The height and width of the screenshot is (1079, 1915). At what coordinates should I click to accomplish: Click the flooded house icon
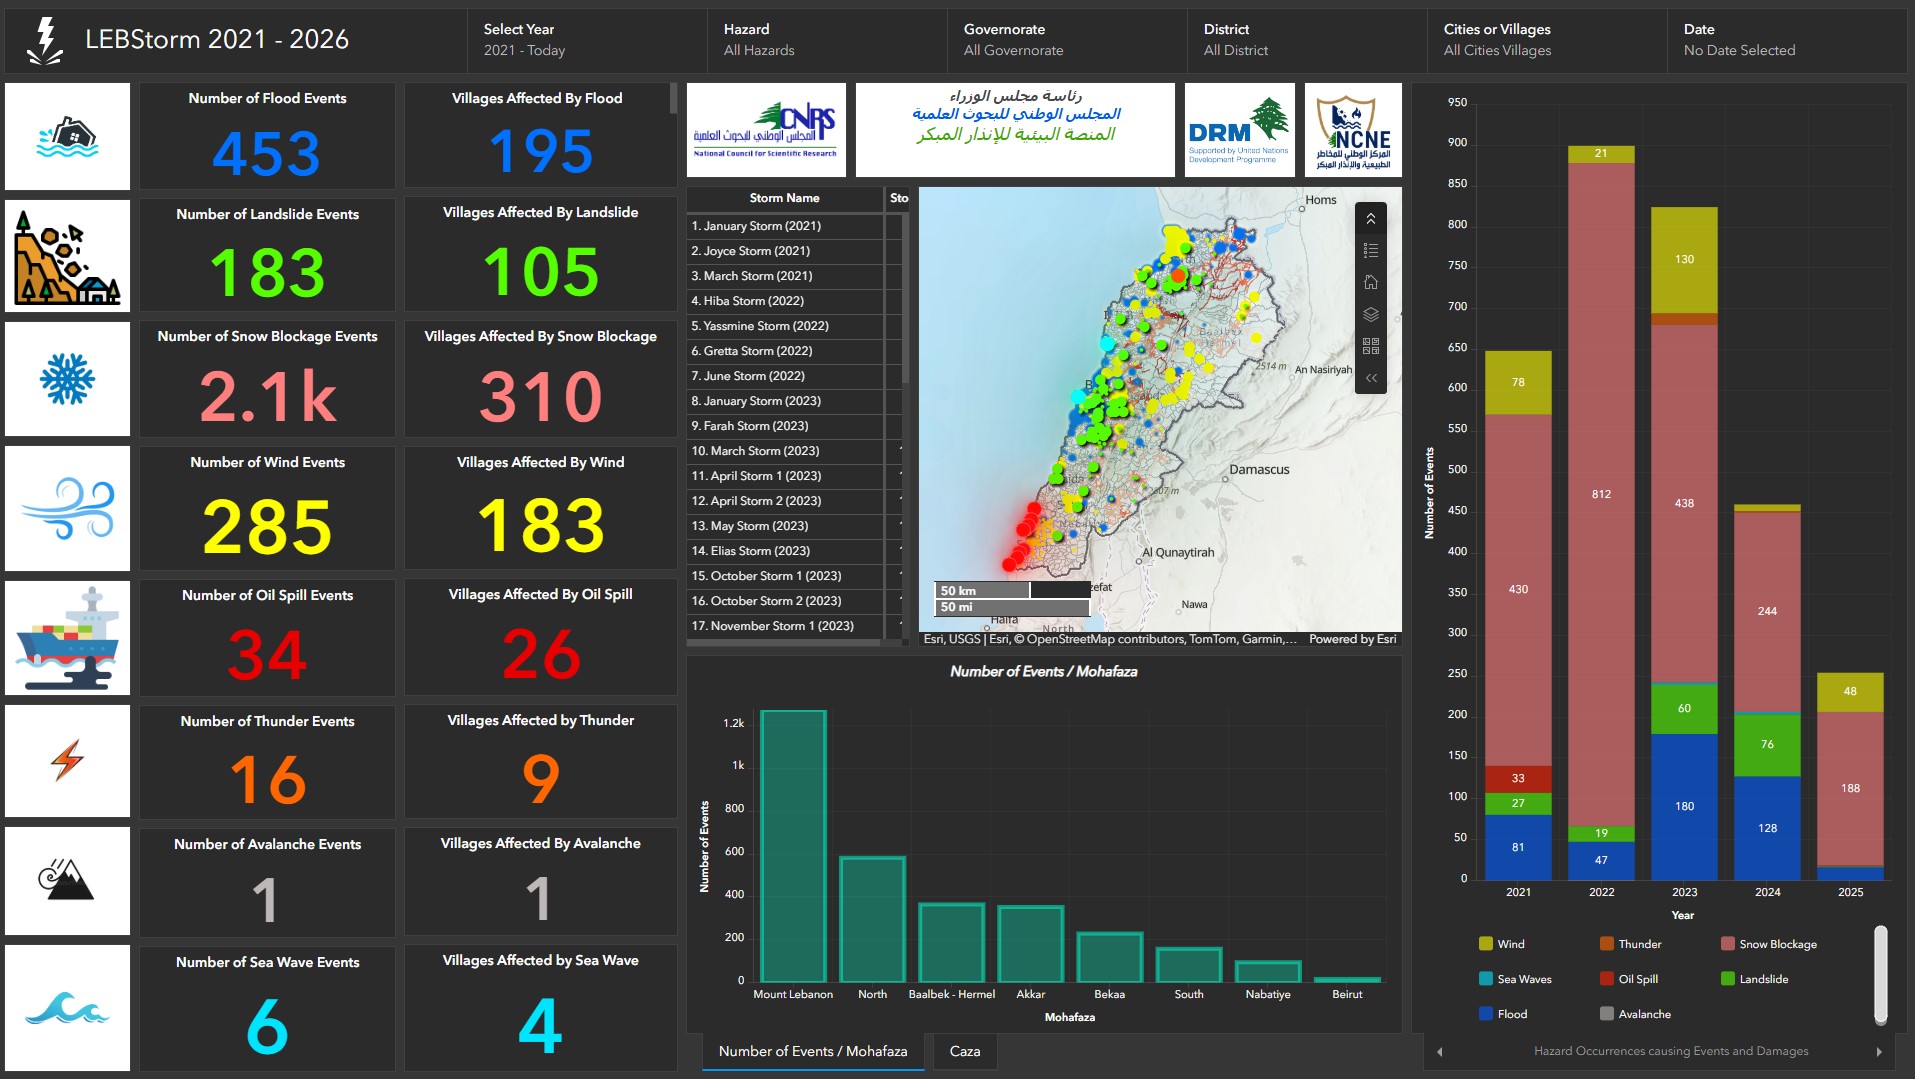click(67, 137)
